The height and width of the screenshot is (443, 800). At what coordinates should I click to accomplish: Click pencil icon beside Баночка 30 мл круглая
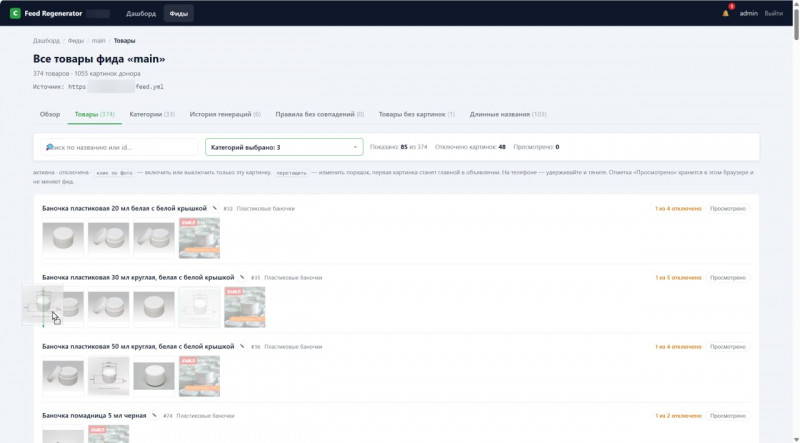242,277
